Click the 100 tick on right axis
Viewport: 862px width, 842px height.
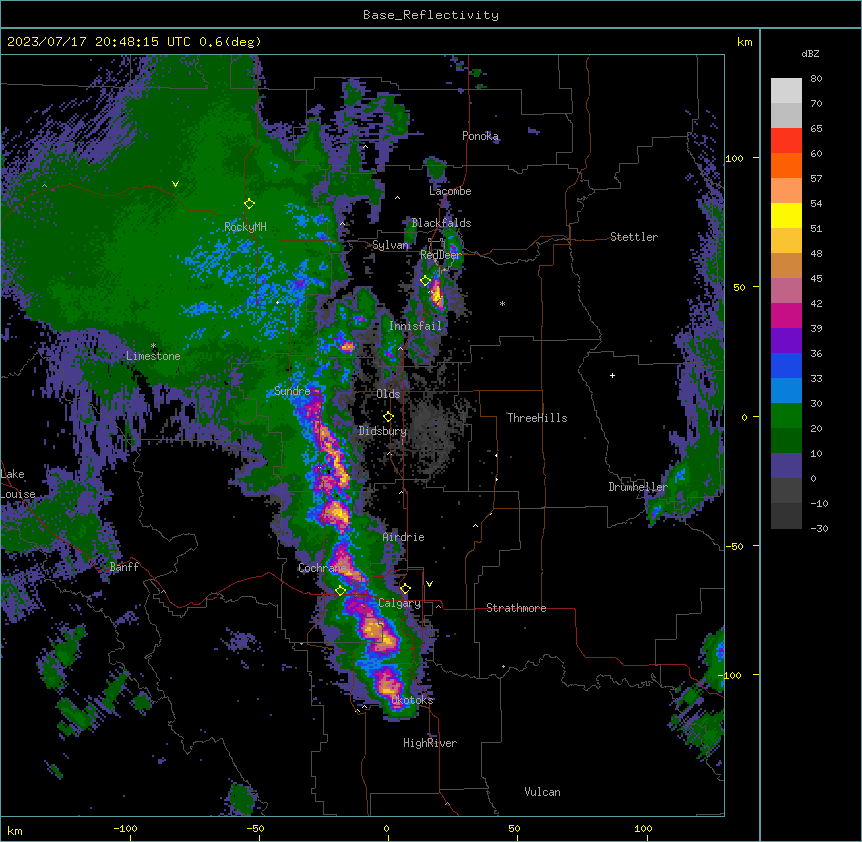coord(734,158)
